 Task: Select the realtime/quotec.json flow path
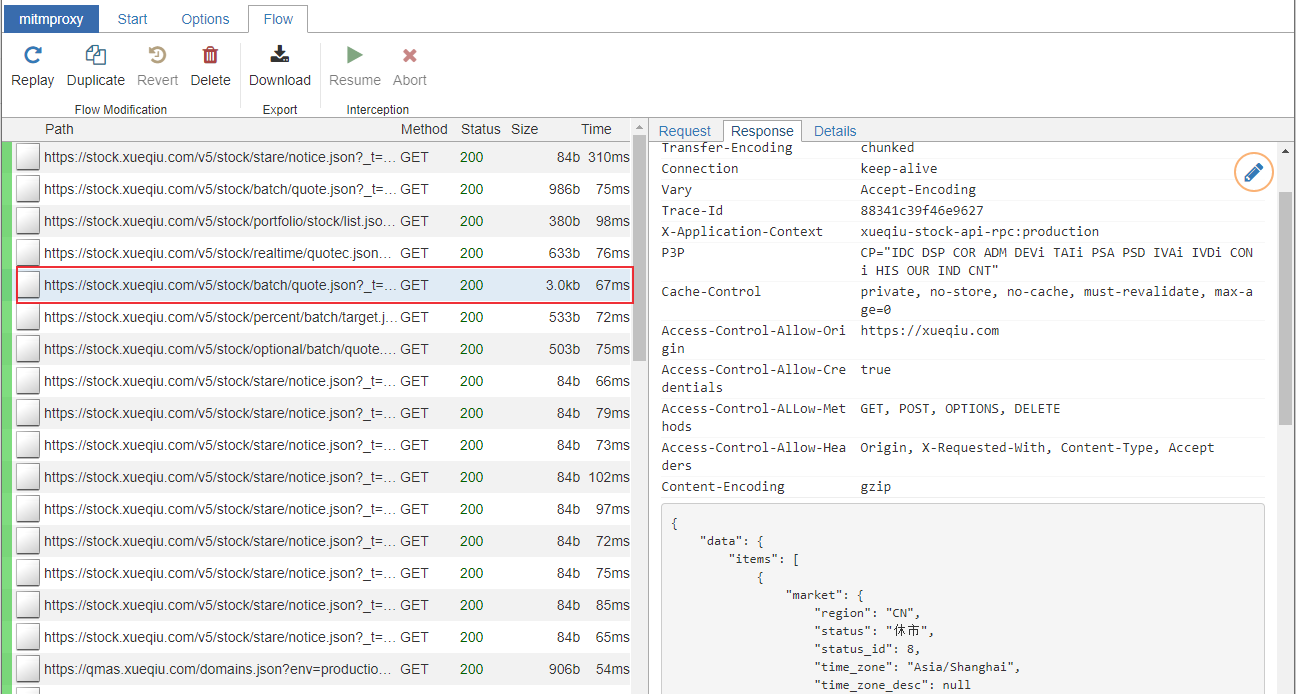[x=220, y=253]
